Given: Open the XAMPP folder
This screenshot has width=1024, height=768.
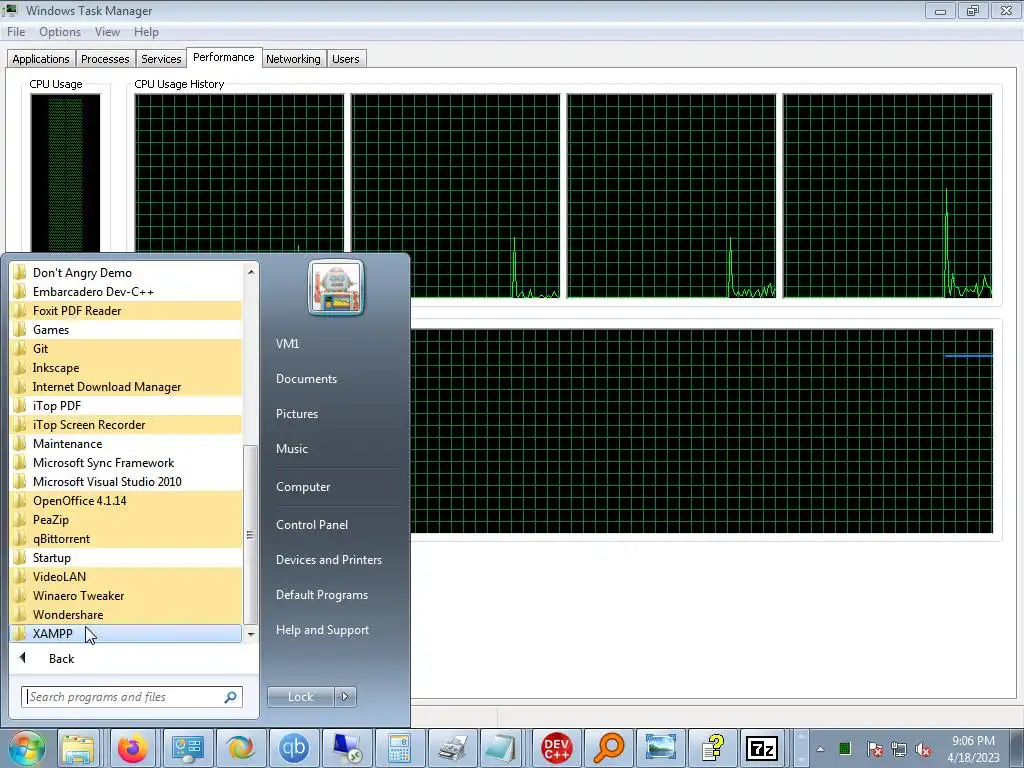Looking at the screenshot, I should point(126,633).
